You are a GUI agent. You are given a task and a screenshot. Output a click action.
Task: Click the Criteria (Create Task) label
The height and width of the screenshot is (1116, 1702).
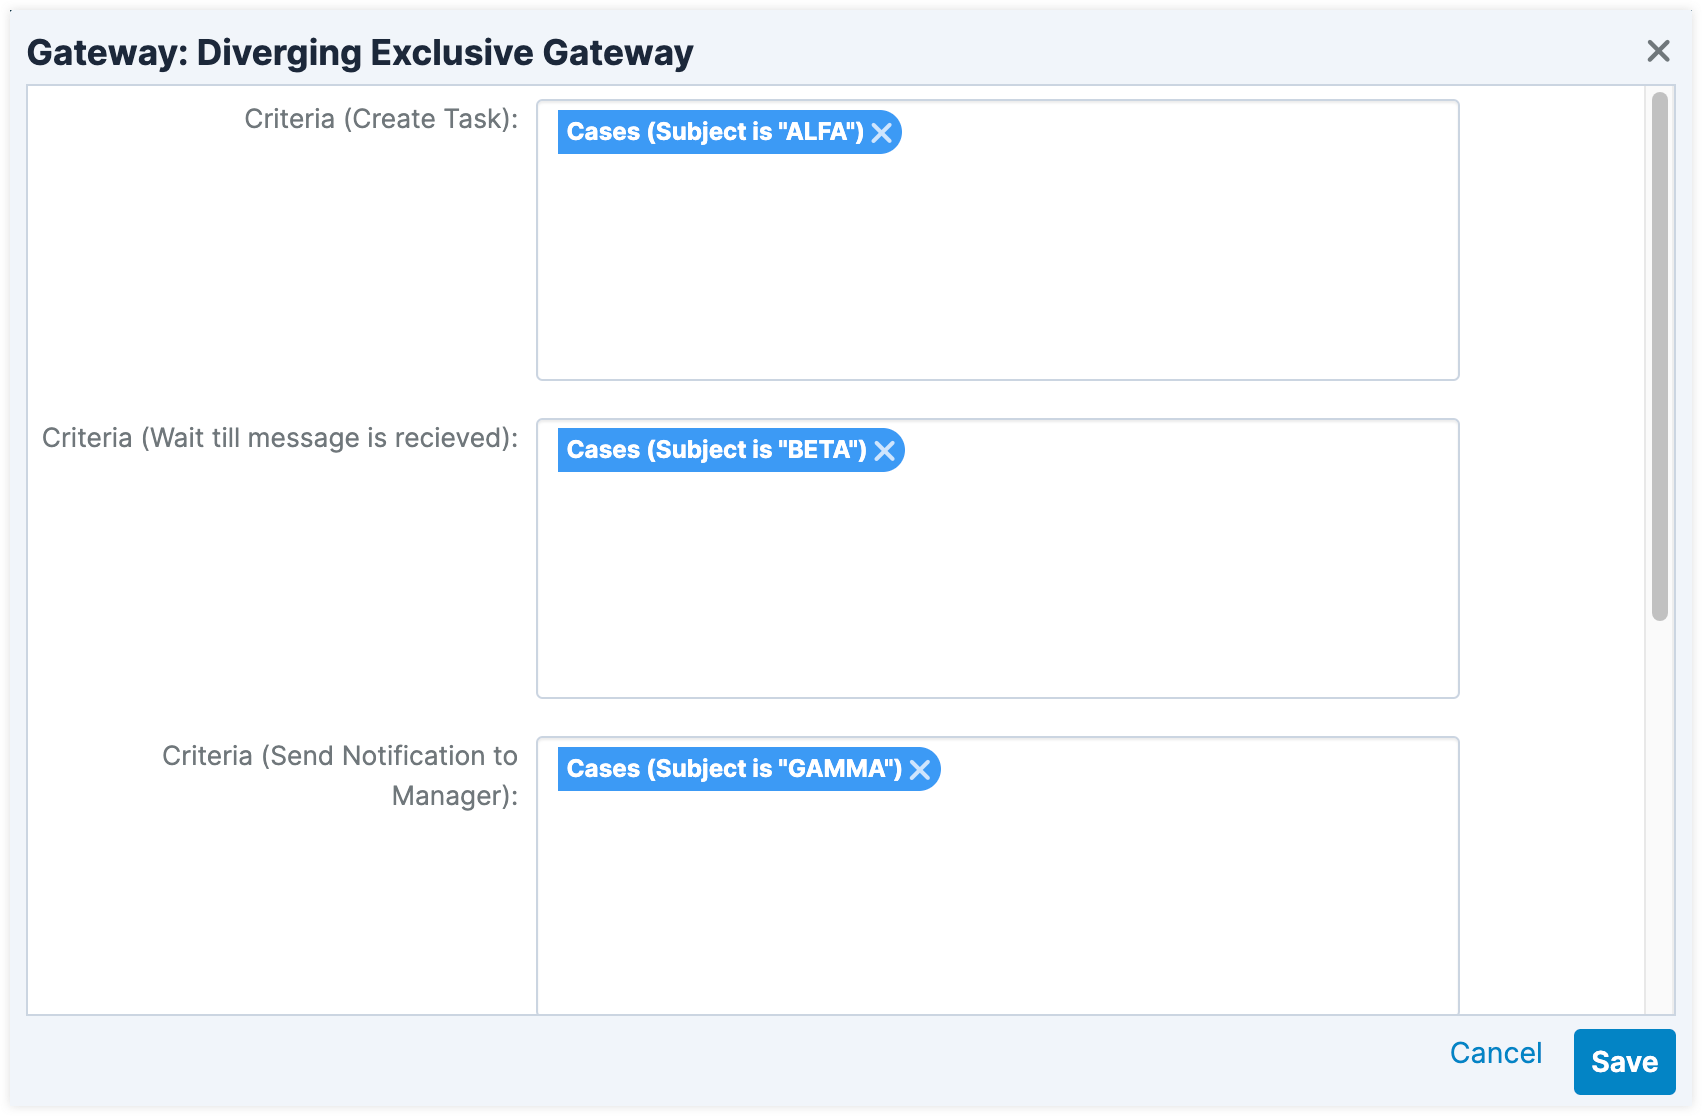click(381, 119)
